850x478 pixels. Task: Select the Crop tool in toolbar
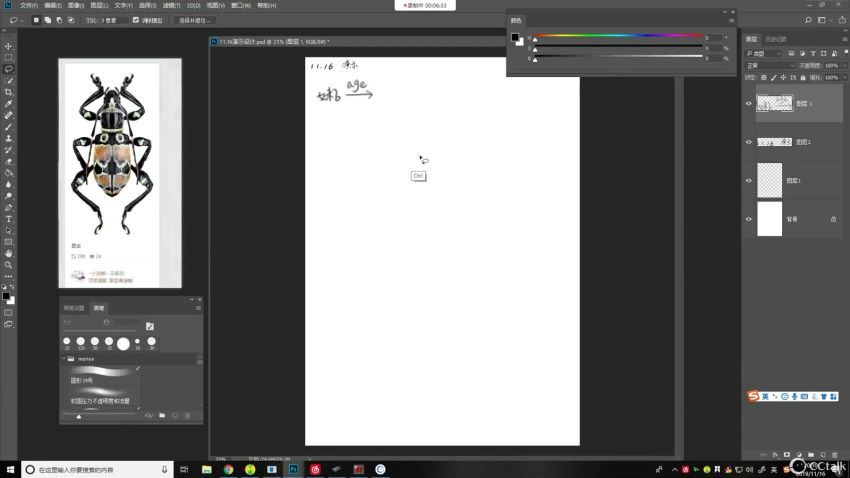coord(9,92)
